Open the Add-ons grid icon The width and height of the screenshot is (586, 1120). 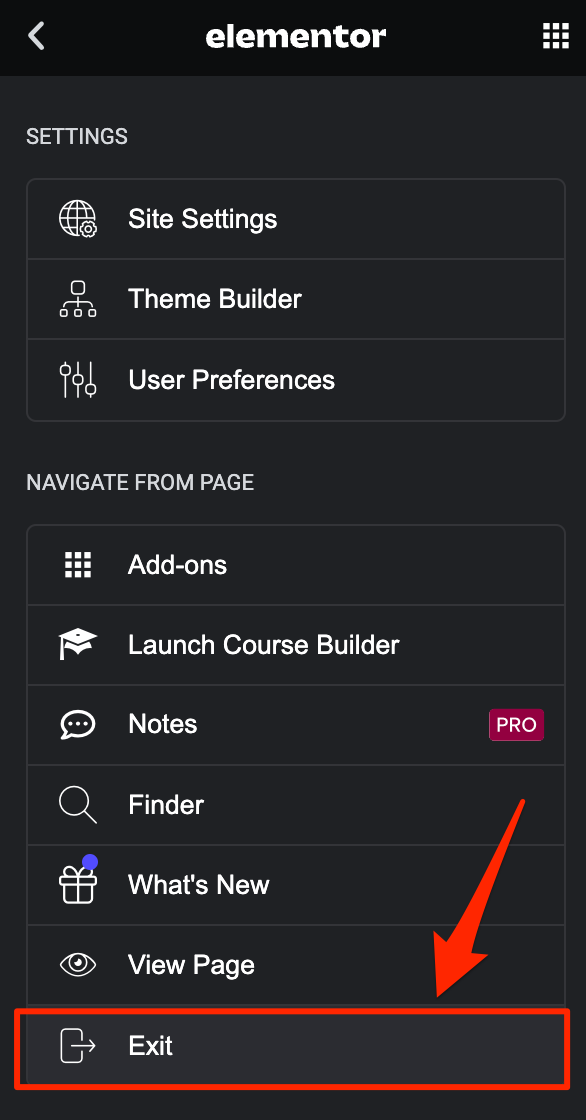[78, 564]
